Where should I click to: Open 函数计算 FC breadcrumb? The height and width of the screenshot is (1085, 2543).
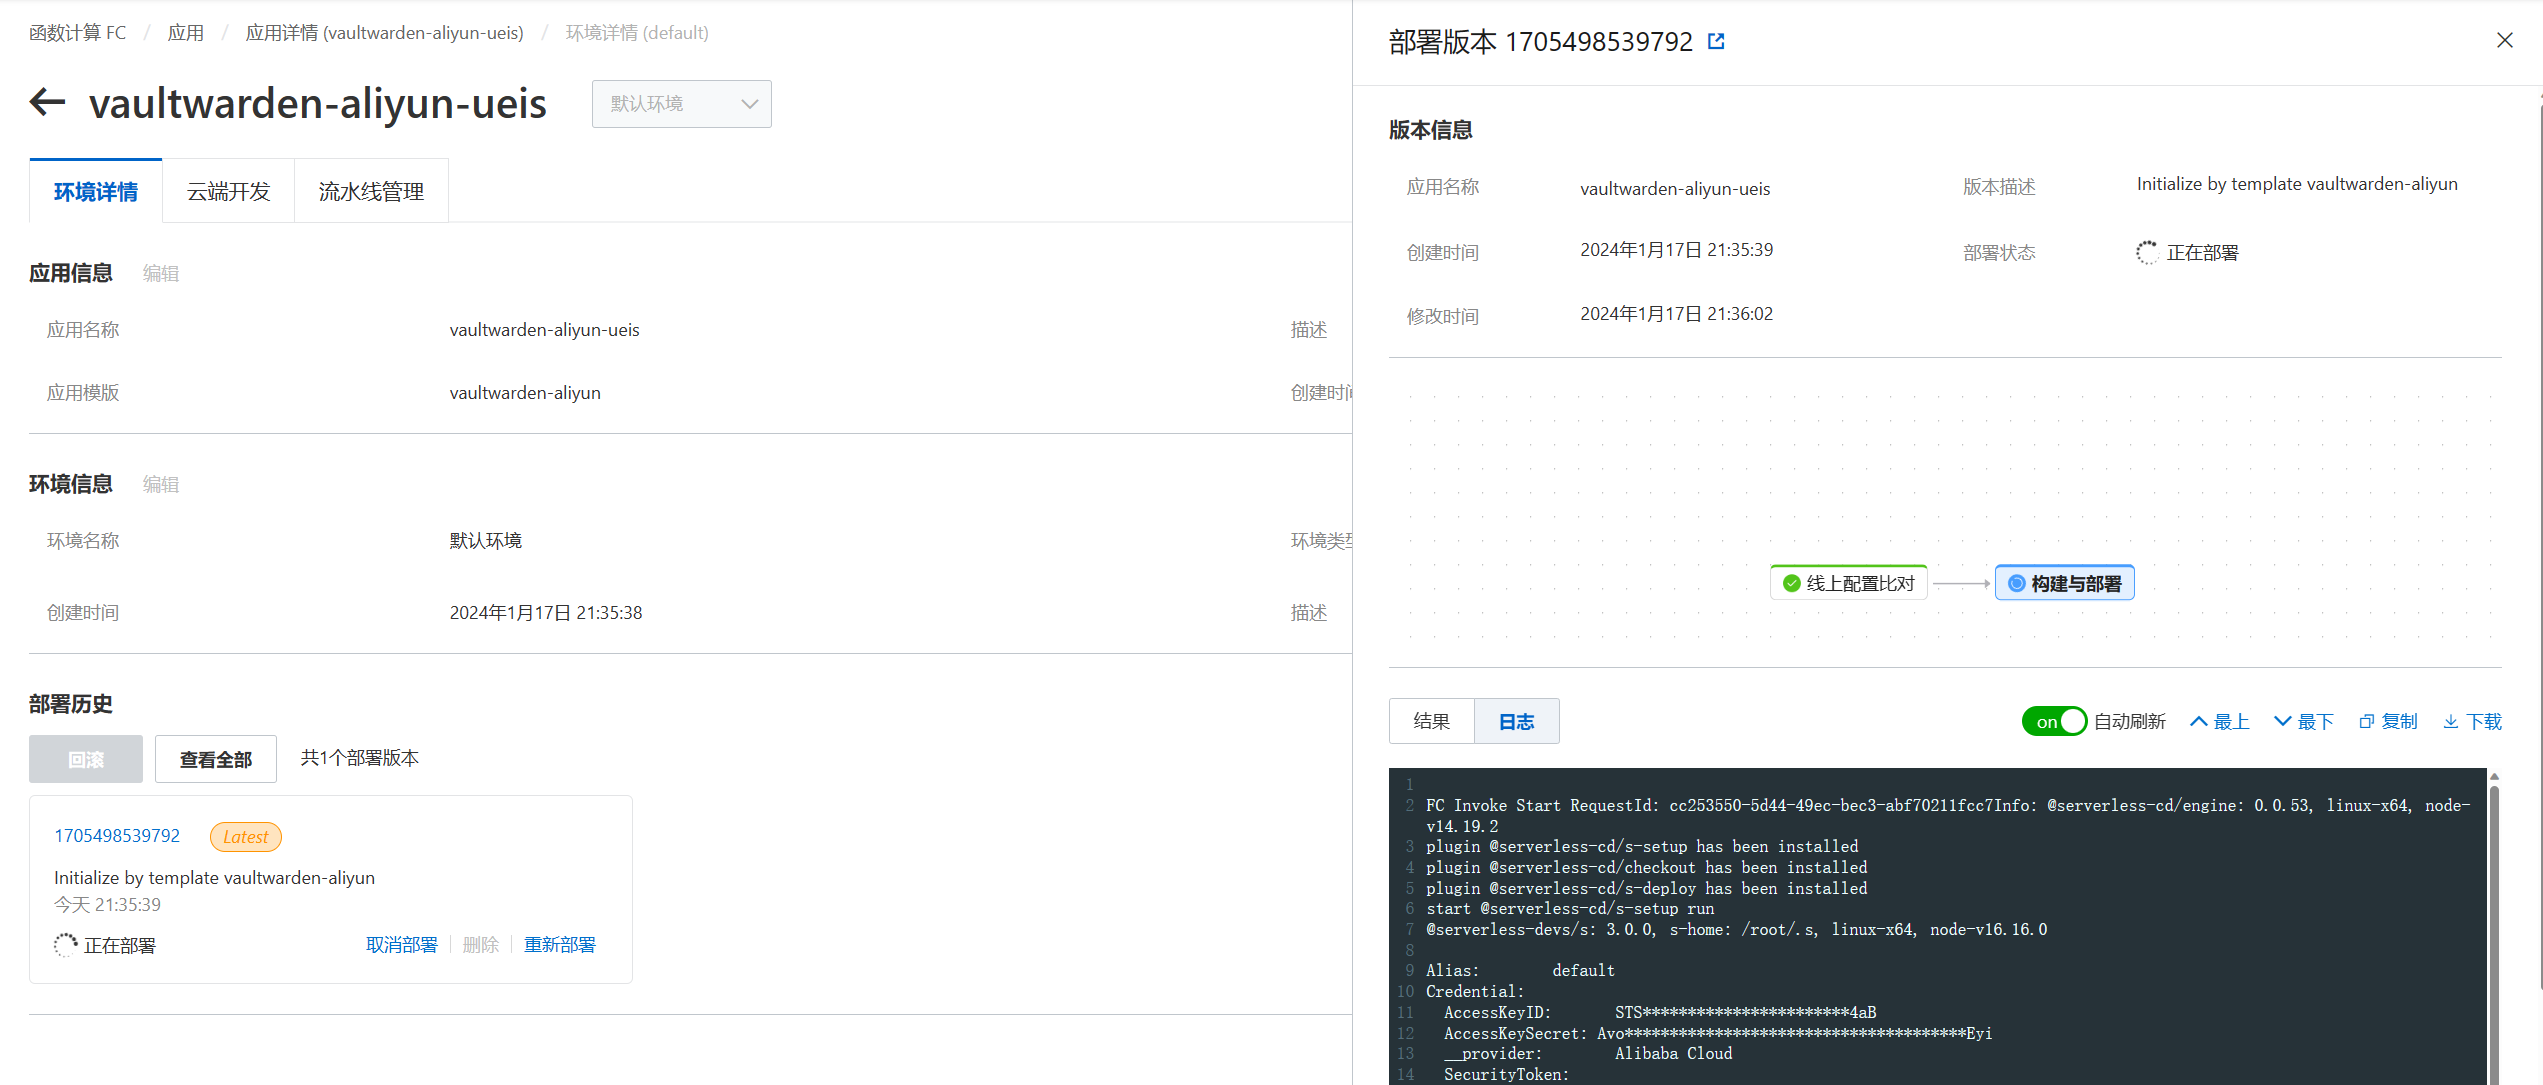(78, 33)
